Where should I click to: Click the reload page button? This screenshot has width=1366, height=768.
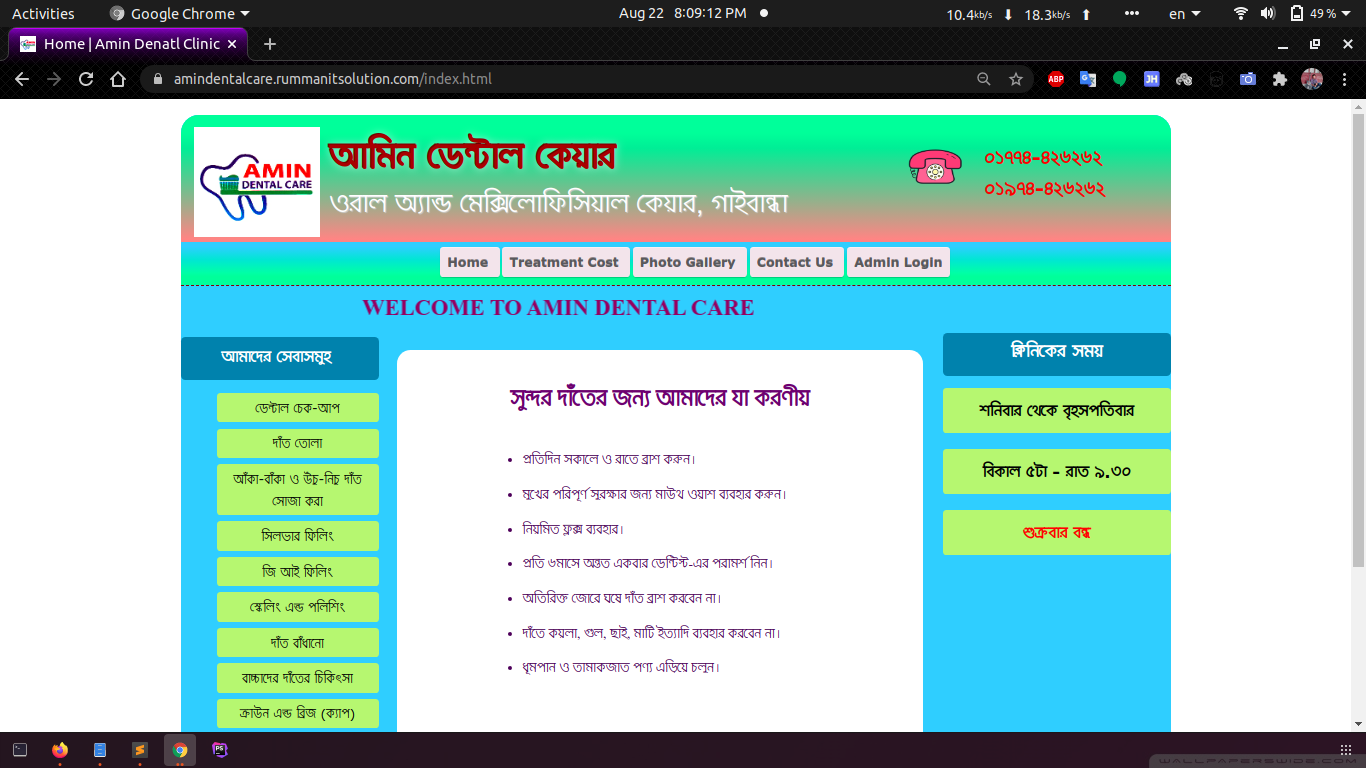pos(86,79)
